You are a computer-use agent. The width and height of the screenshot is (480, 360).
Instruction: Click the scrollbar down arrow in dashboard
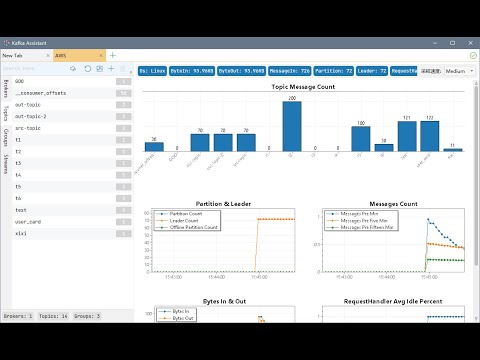(x=476, y=319)
